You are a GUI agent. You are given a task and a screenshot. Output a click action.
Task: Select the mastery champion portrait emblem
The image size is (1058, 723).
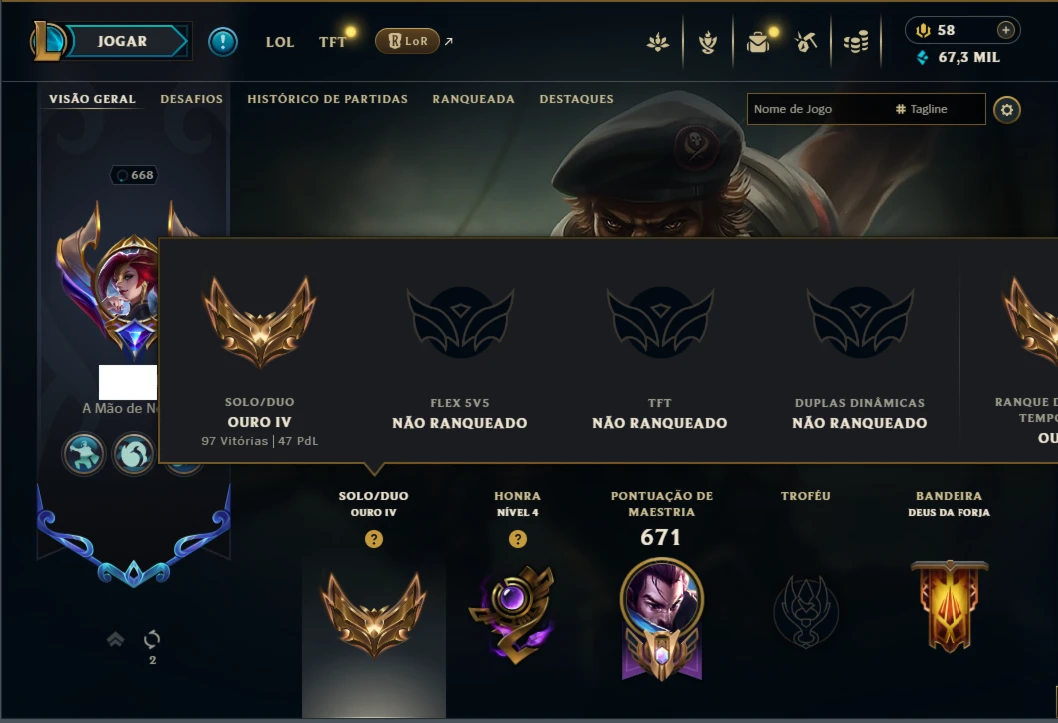[x=662, y=618]
